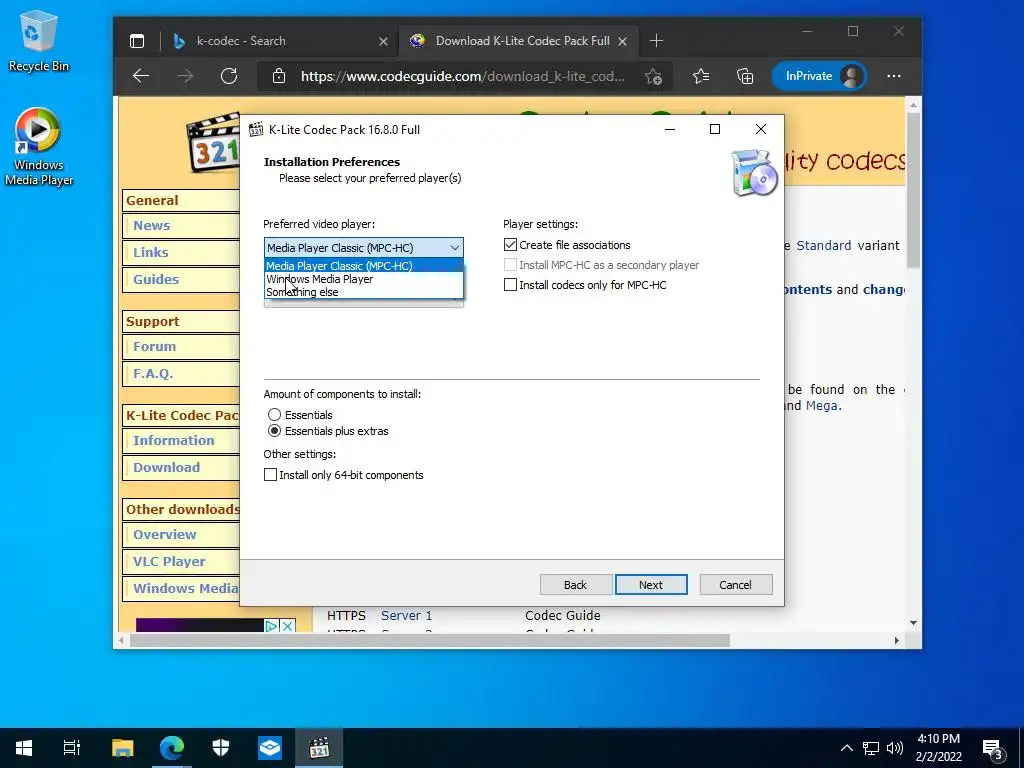Click the Mega link on page
The image size is (1024, 768).
click(x=822, y=406)
